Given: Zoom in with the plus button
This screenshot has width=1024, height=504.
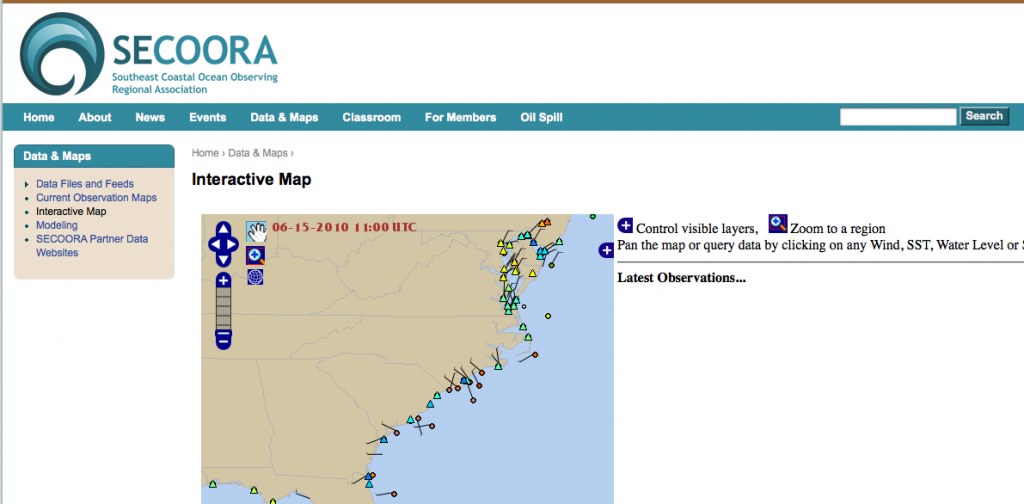Looking at the screenshot, I should 223,281.
